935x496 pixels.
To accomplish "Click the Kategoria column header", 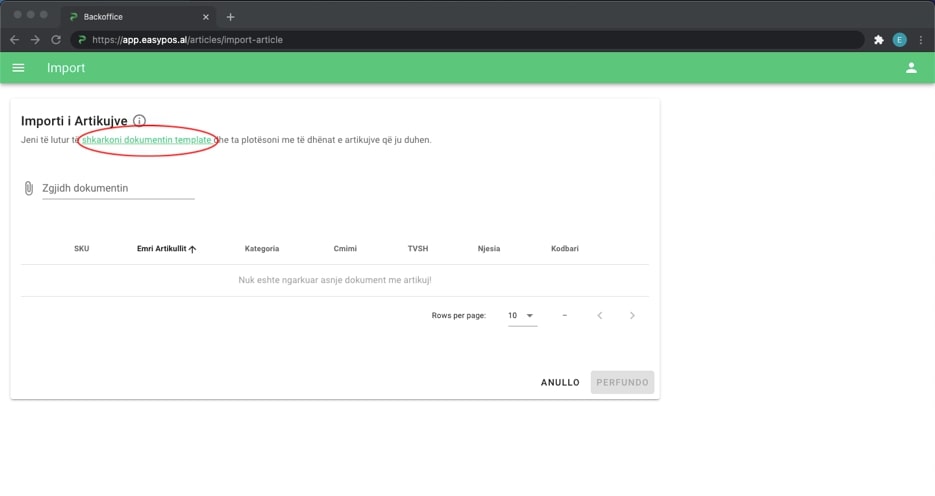I will point(261,249).
